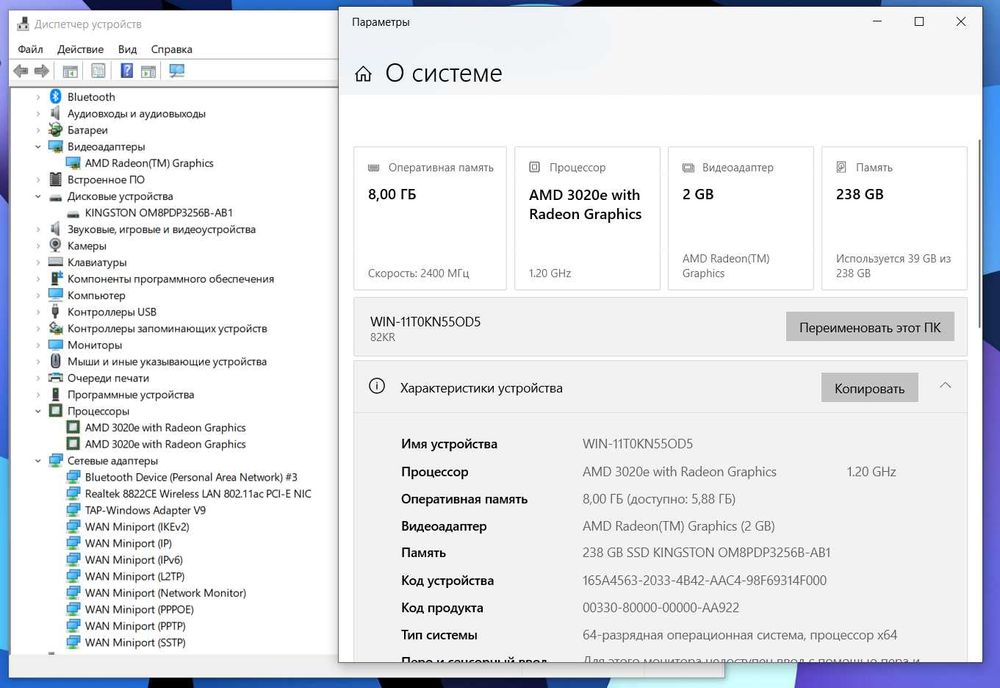
Task: Select Bluetooth Device (Personal Area Network) #3
Action: (191, 477)
